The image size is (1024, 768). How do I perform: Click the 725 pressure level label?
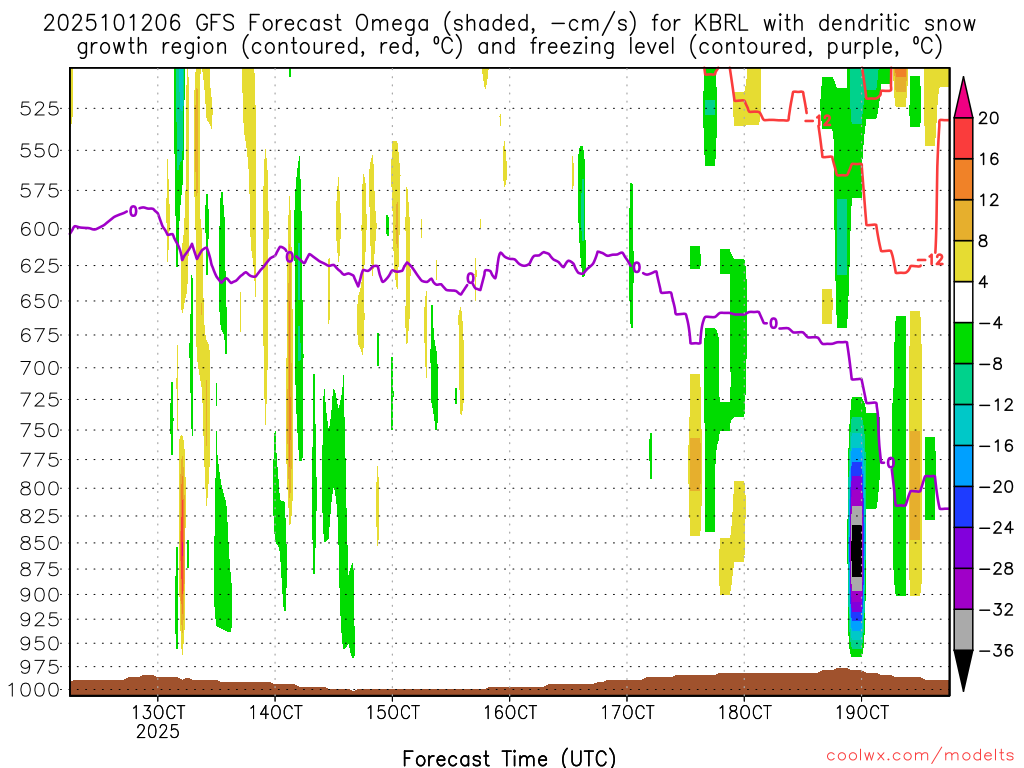40,400
